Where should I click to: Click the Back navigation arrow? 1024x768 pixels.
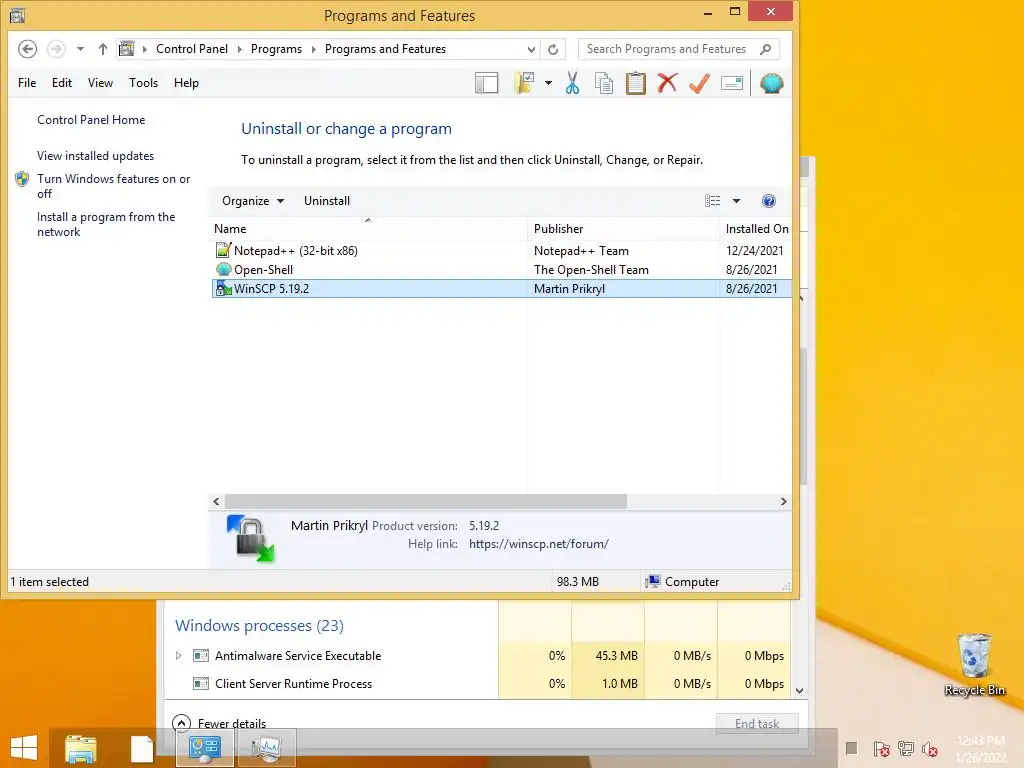tap(27, 49)
